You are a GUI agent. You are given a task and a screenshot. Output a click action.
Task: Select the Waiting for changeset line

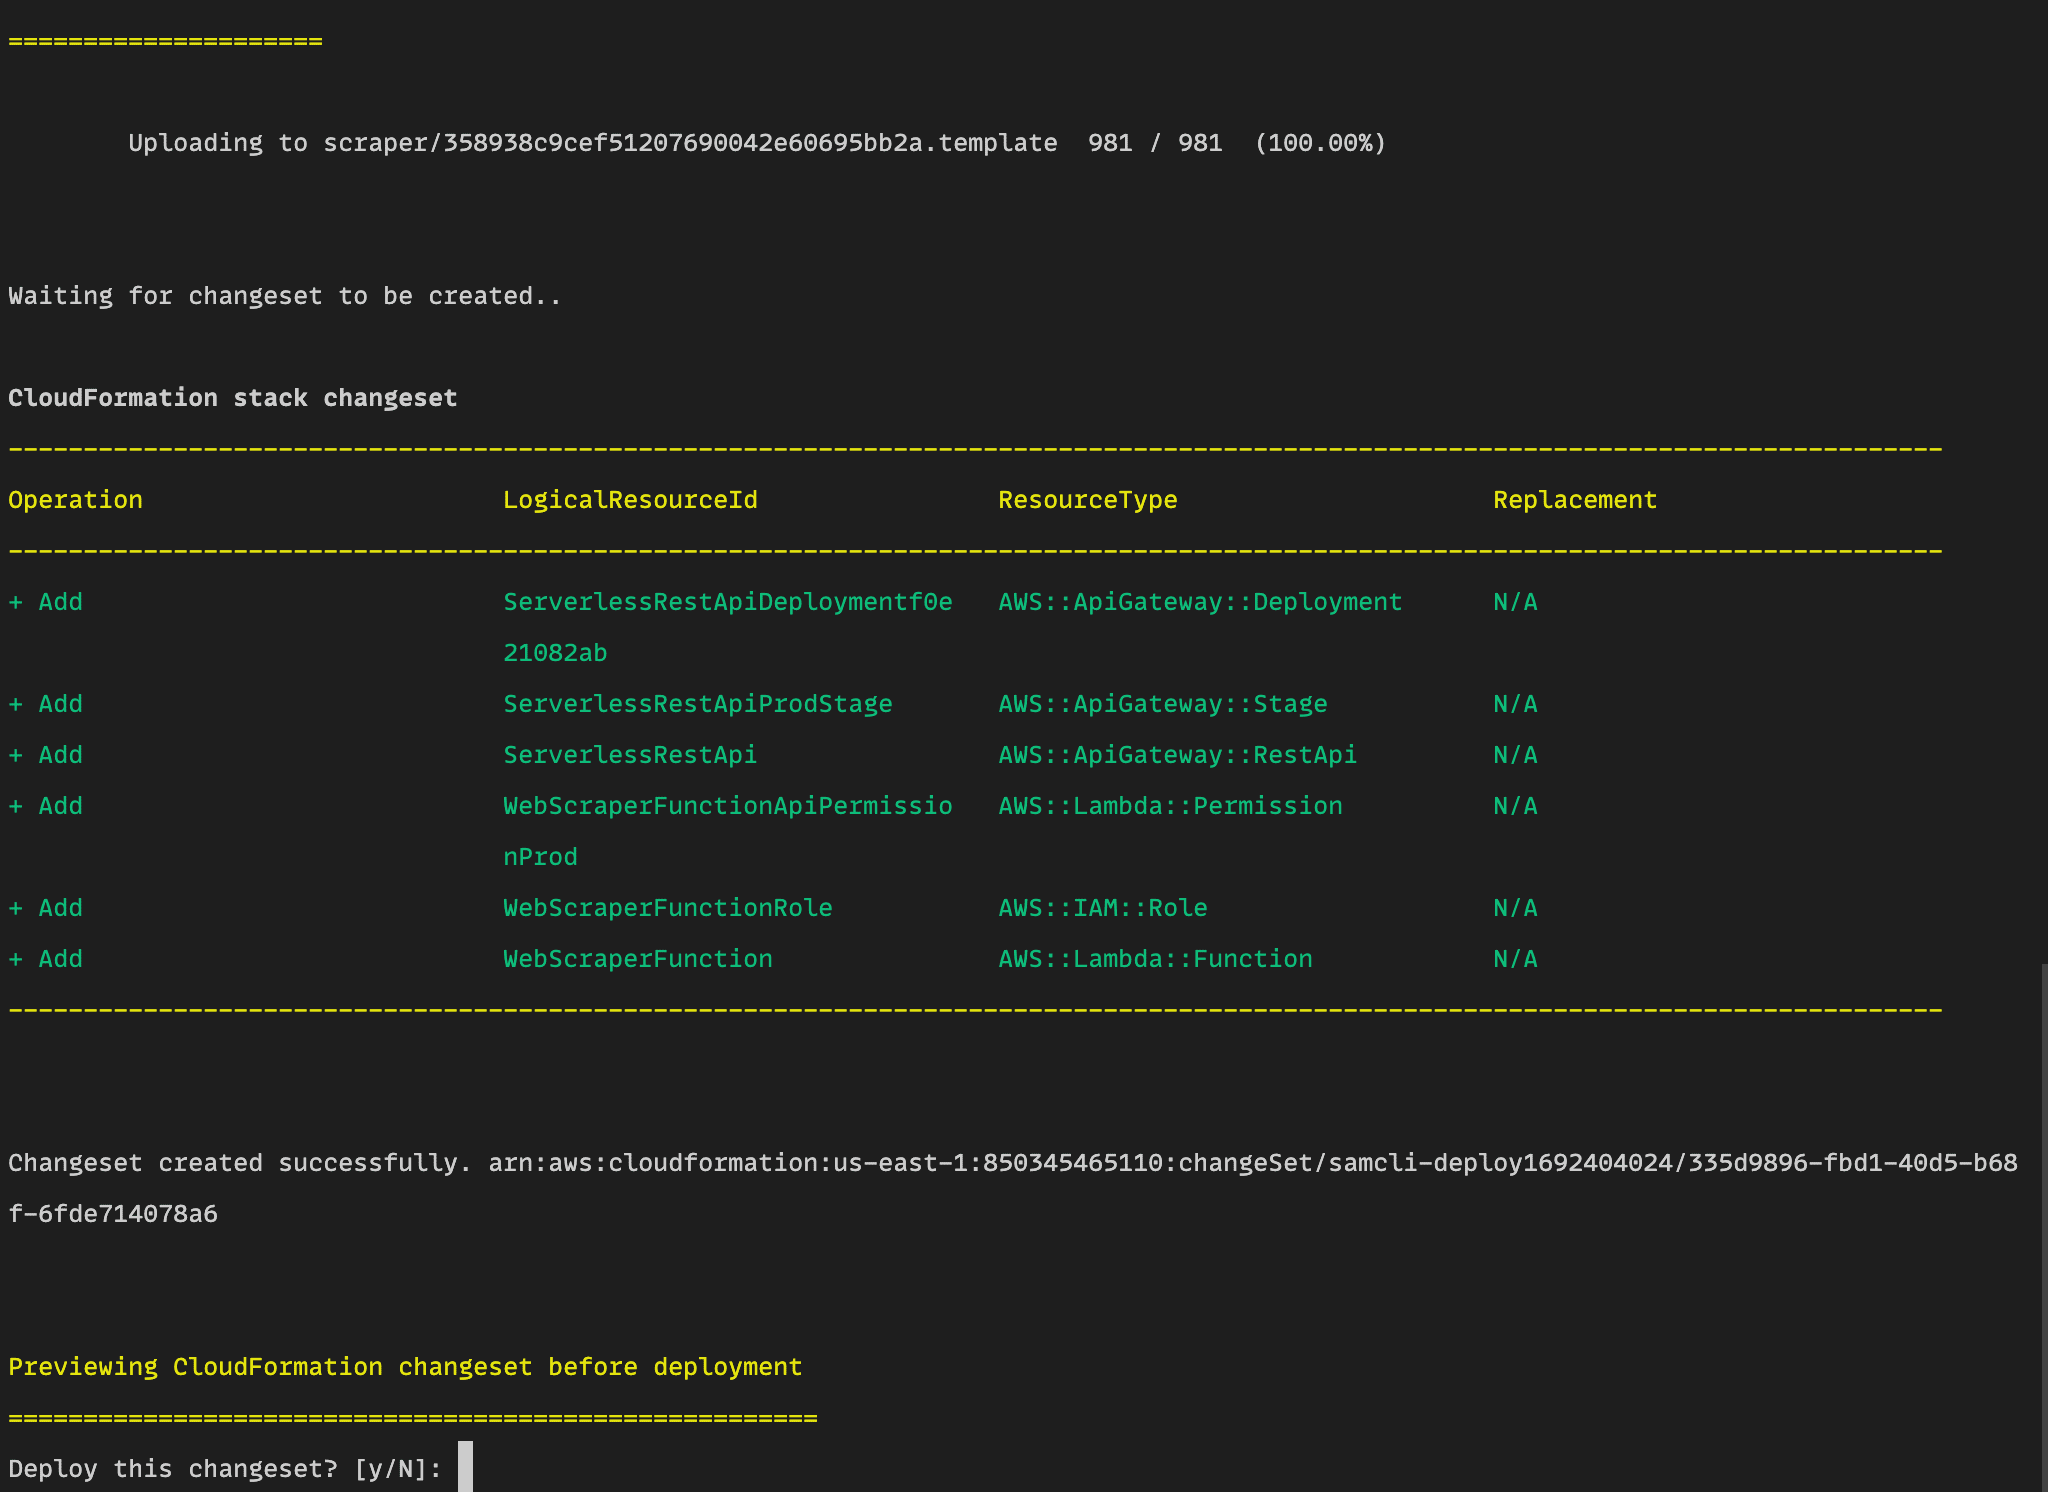(x=283, y=295)
